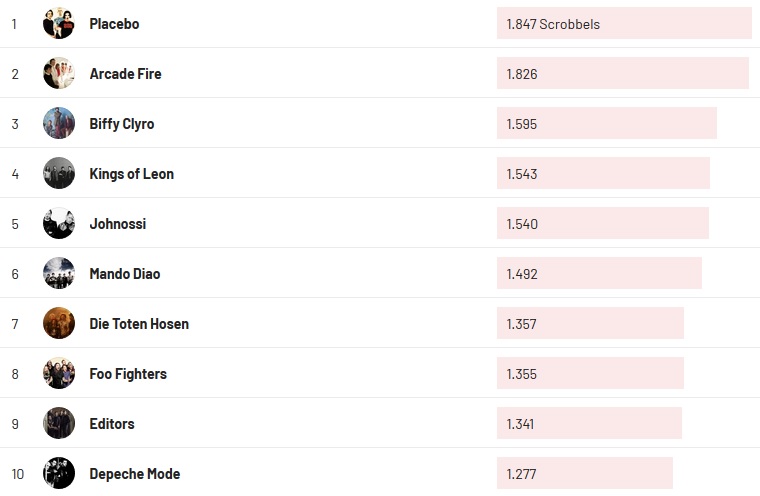
Task: Open the Biffy Clyro name link
Action: [121, 124]
